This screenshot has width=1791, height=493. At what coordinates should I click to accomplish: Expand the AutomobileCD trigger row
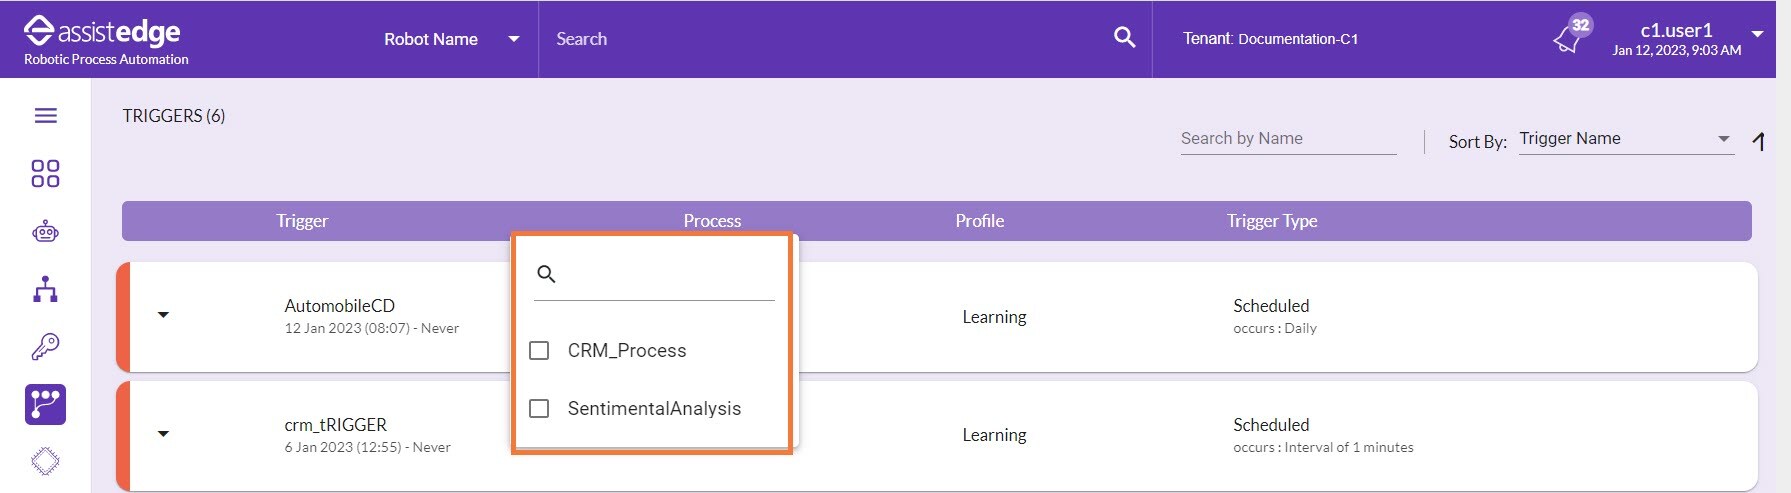163,315
